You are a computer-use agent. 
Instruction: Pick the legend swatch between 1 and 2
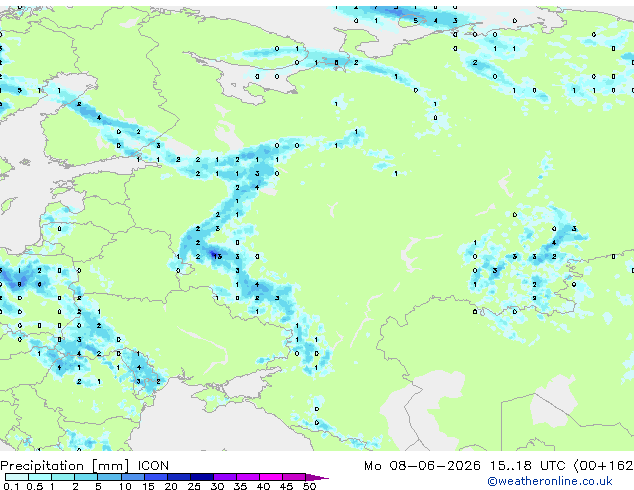pos(63,477)
